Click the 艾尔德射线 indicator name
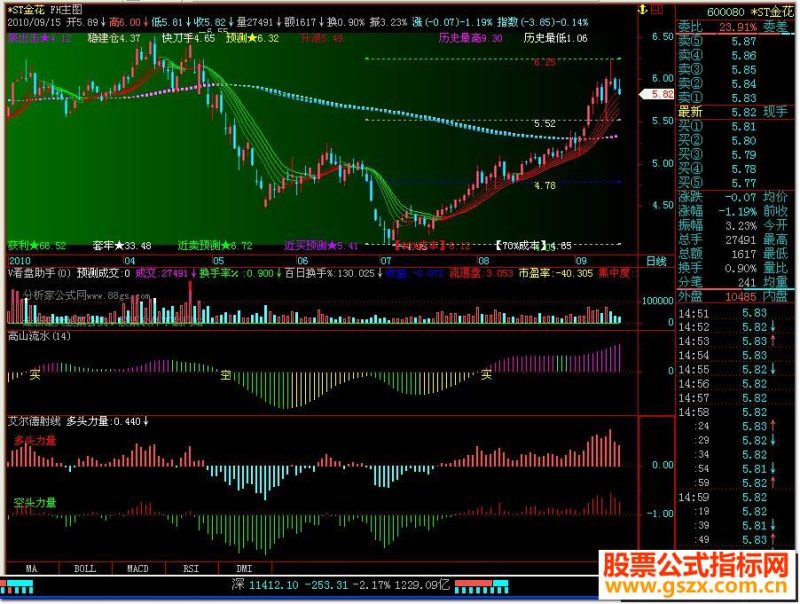 click(x=34, y=421)
